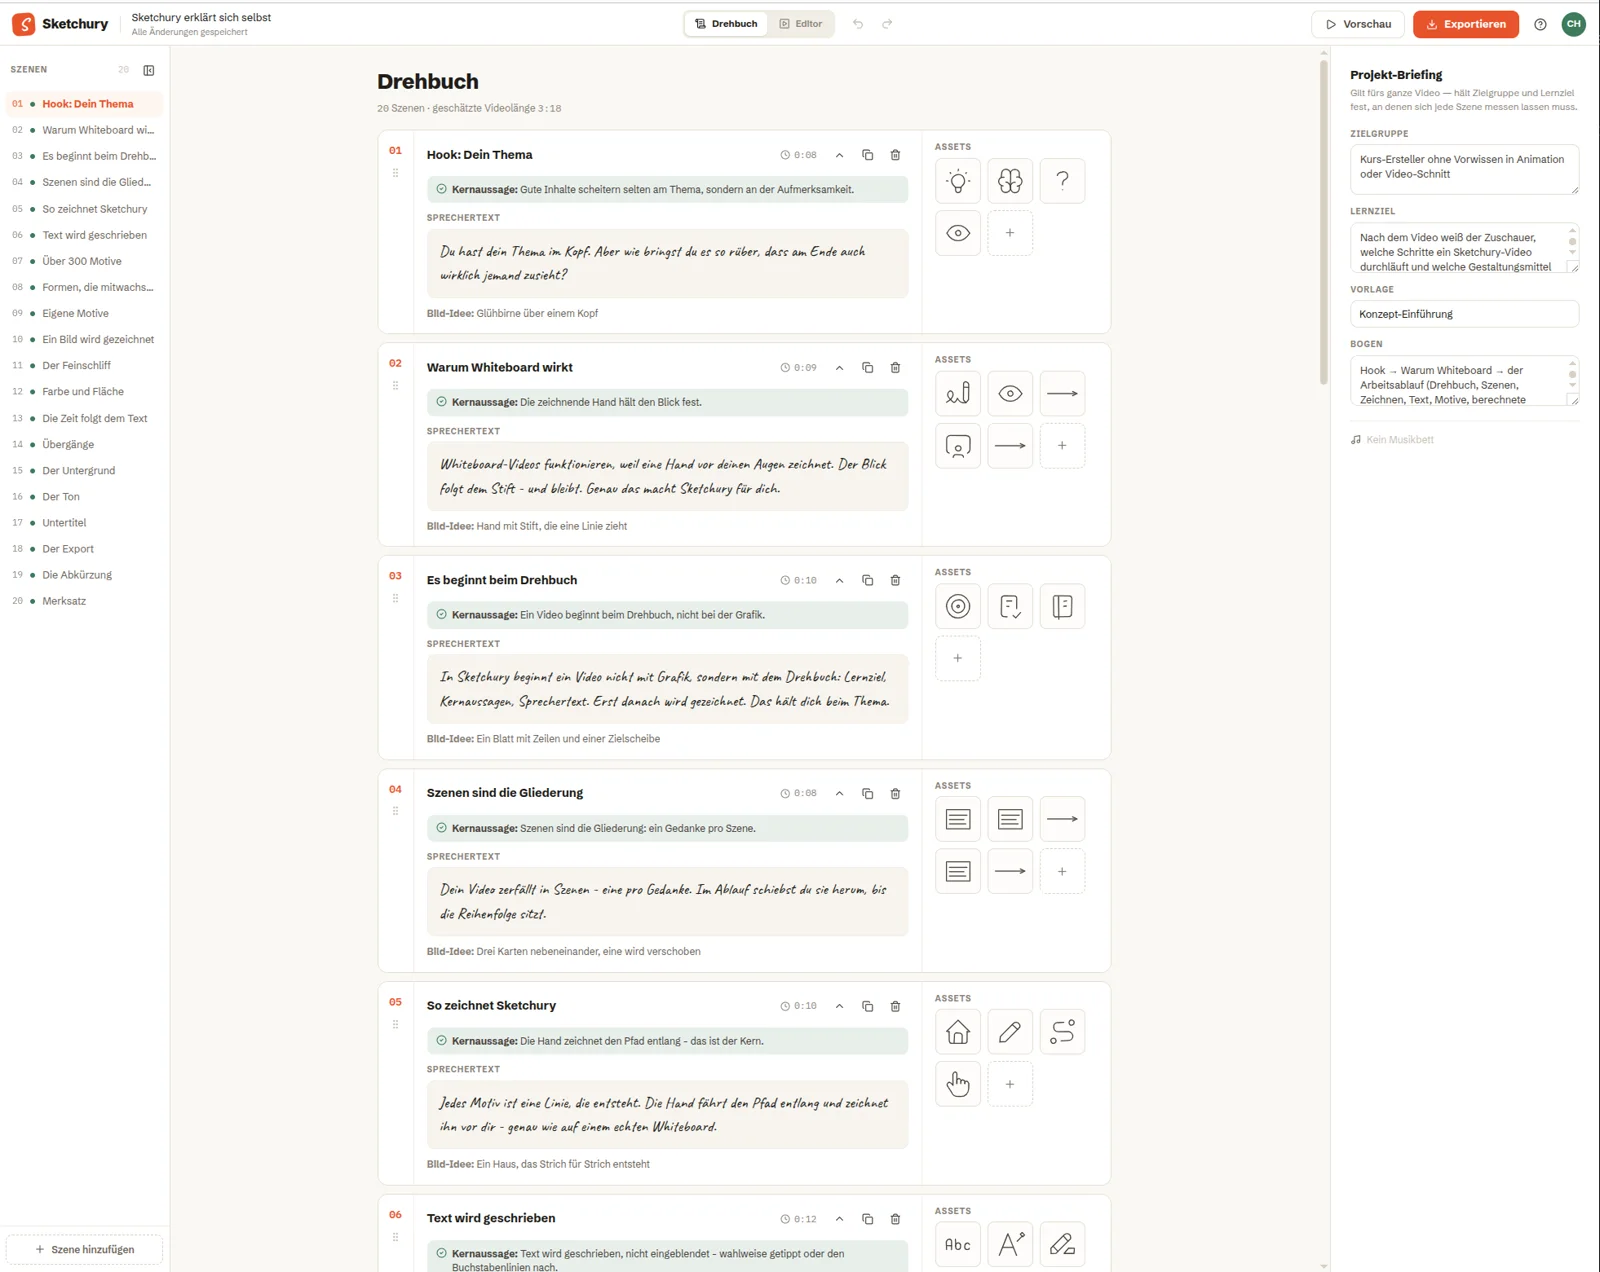Open the Vorlage Konzept-Einführung dropdown
The height and width of the screenshot is (1272, 1600).
pyautogui.click(x=1464, y=314)
